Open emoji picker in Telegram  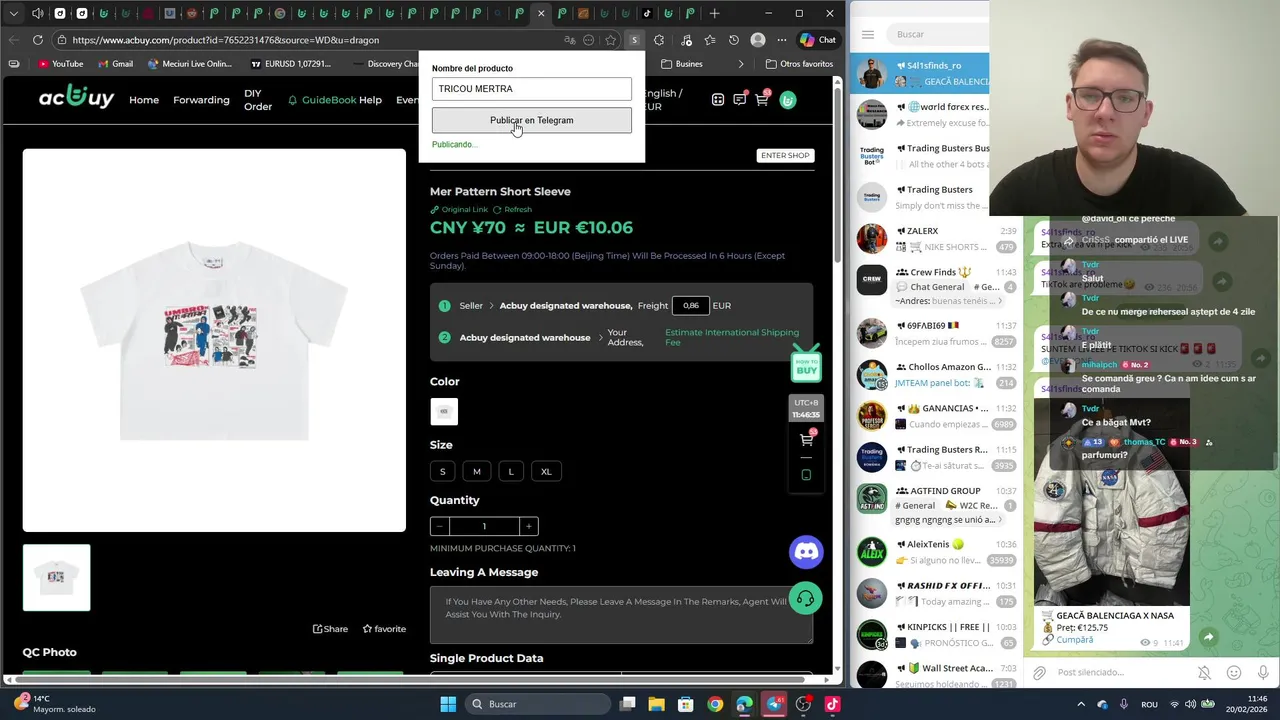(1234, 673)
